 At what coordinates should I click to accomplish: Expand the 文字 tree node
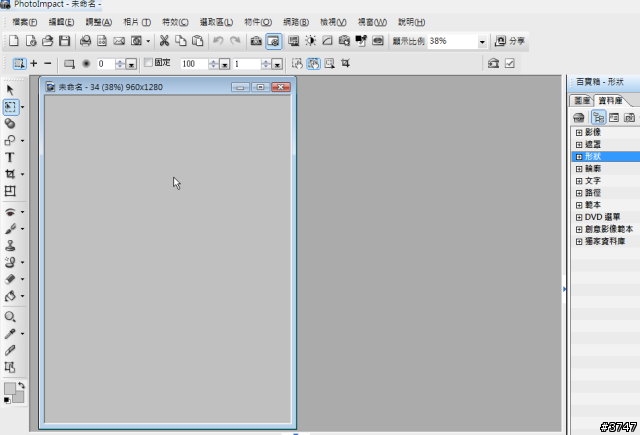click(x=579, y=181)
